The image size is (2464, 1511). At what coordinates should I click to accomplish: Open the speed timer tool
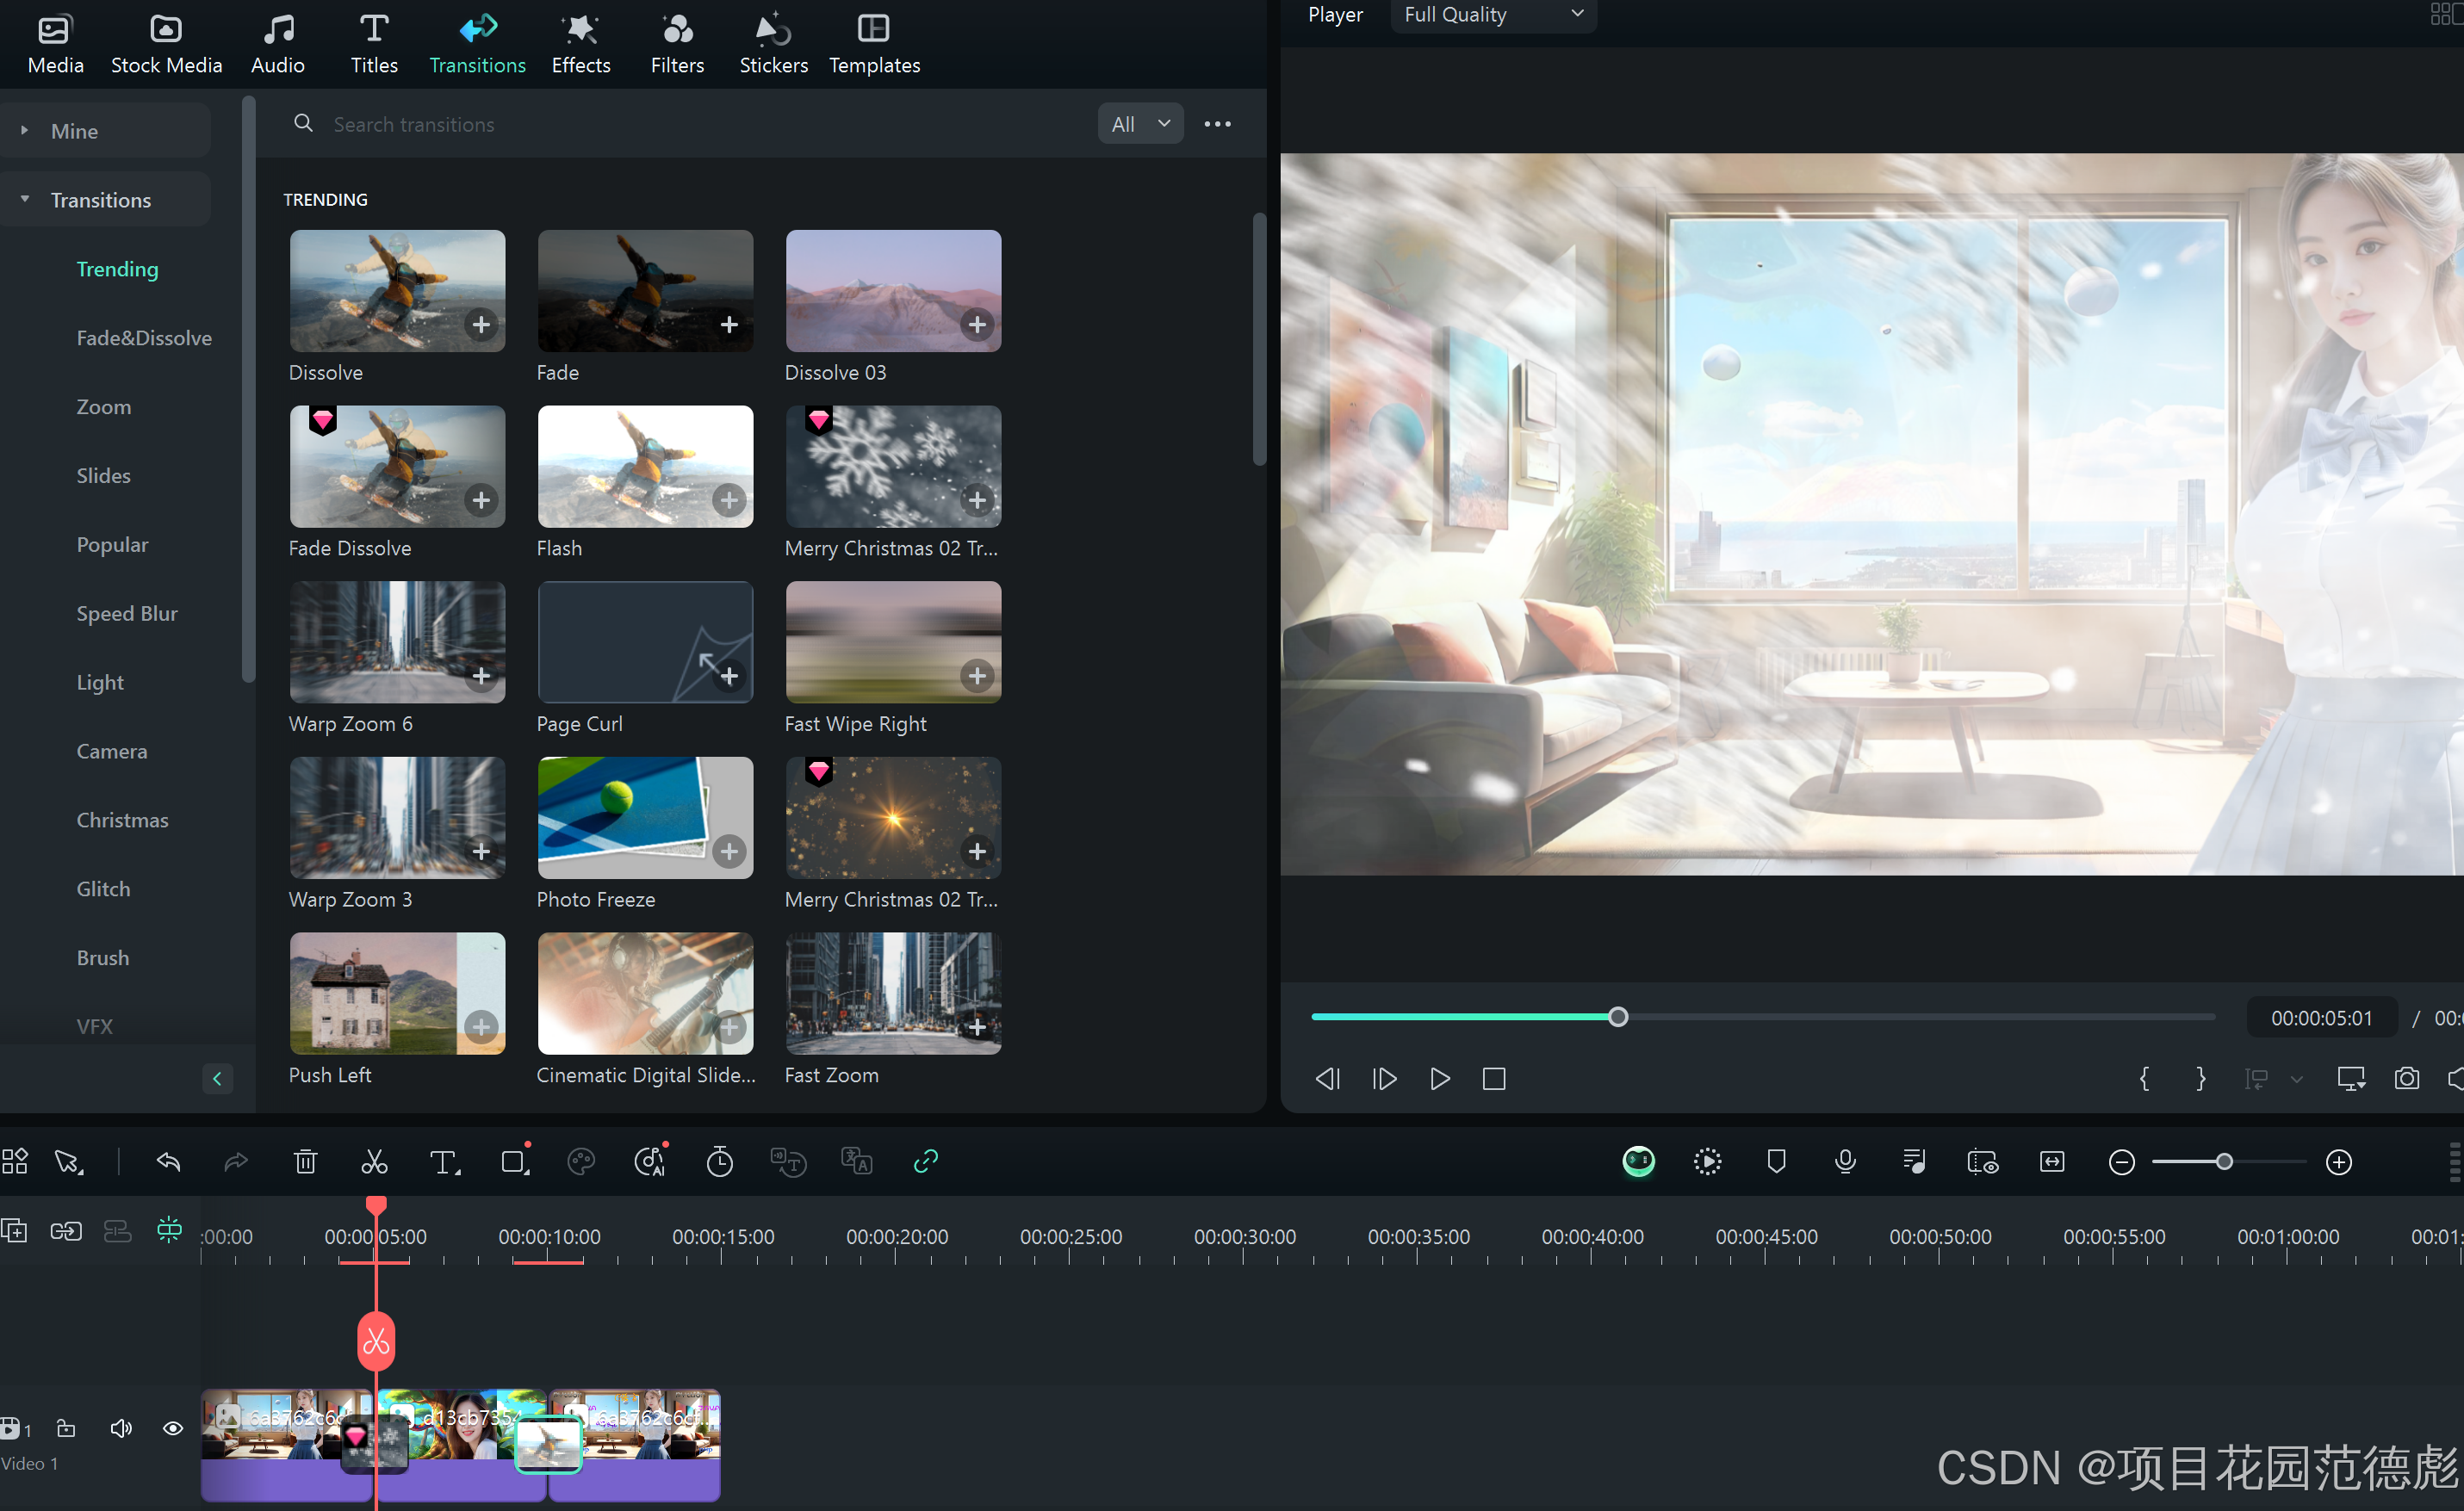coord(719,1162)
